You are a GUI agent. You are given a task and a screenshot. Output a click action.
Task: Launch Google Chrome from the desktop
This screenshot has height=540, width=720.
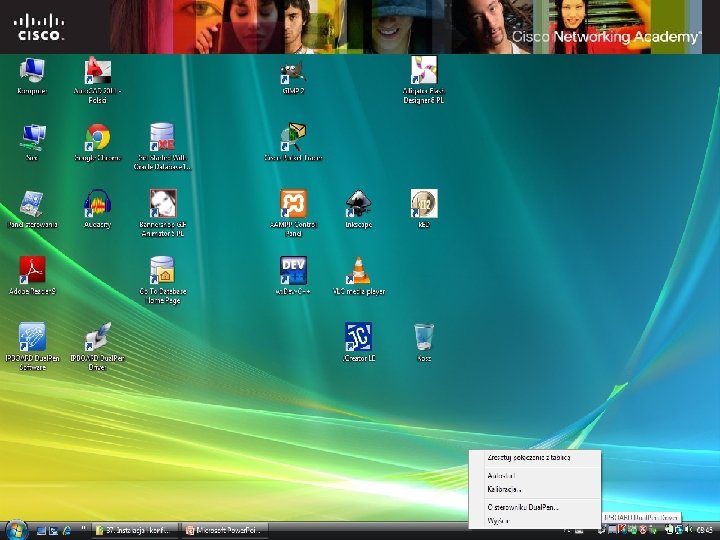point(97,137)
